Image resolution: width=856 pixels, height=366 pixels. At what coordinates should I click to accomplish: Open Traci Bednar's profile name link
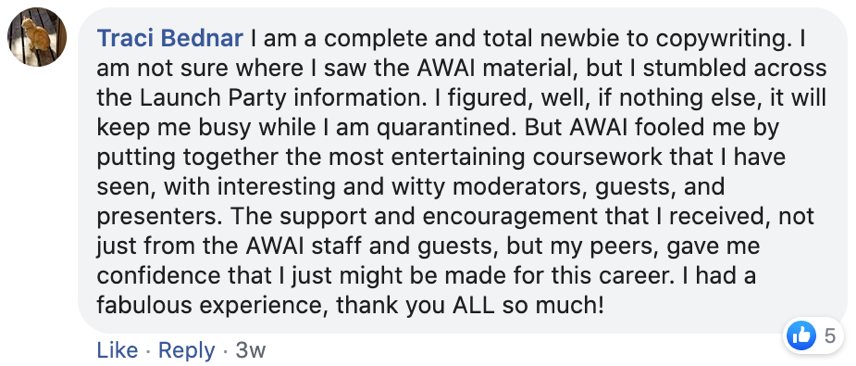(170, 39)
